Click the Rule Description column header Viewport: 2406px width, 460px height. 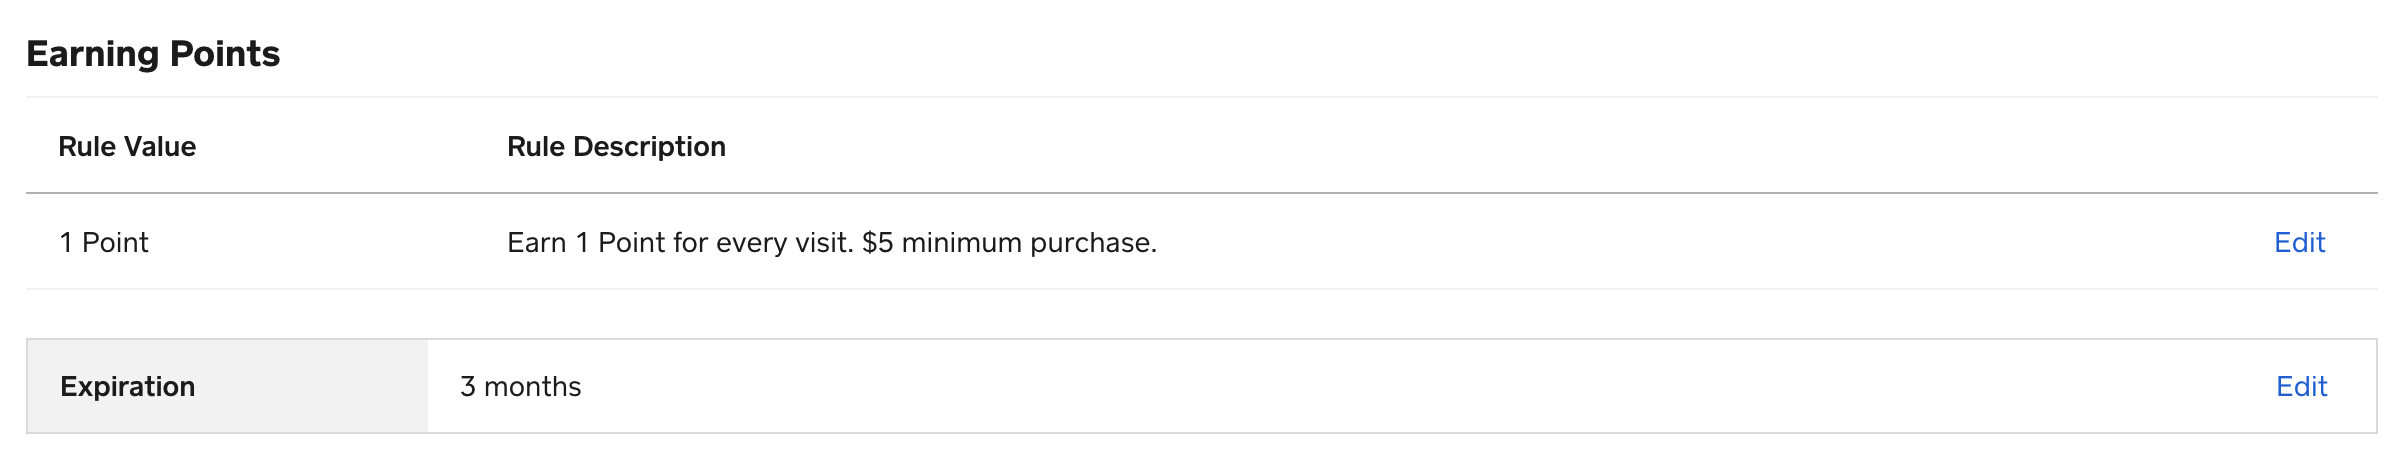616,147
